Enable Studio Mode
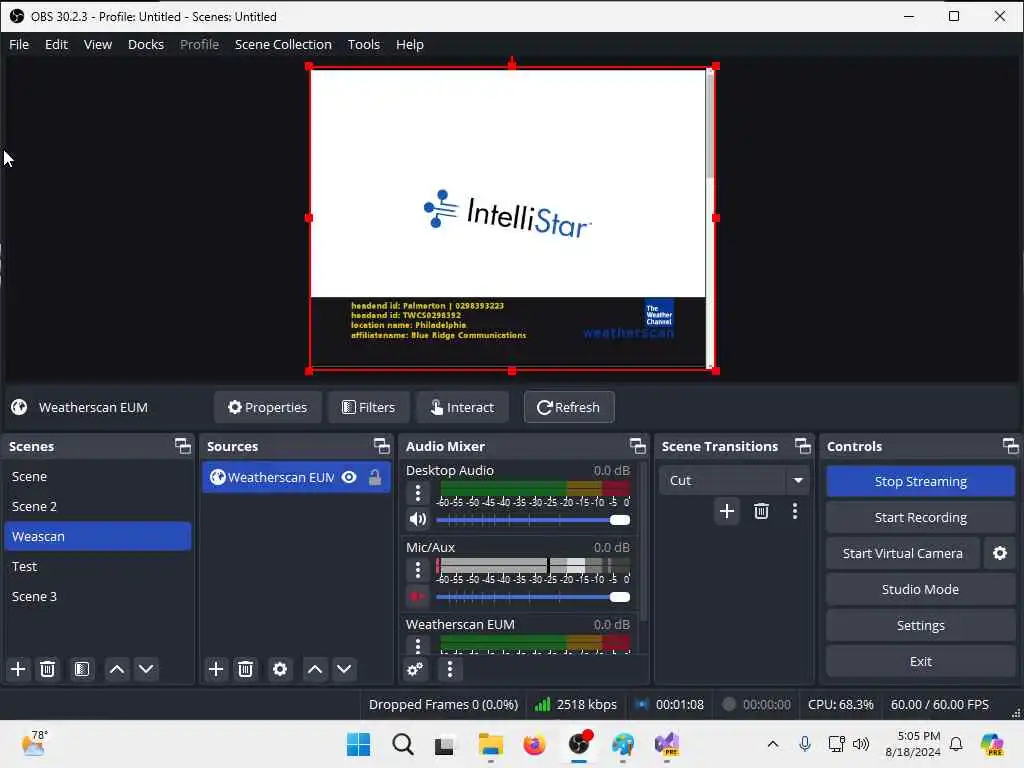 click(920, 589)
